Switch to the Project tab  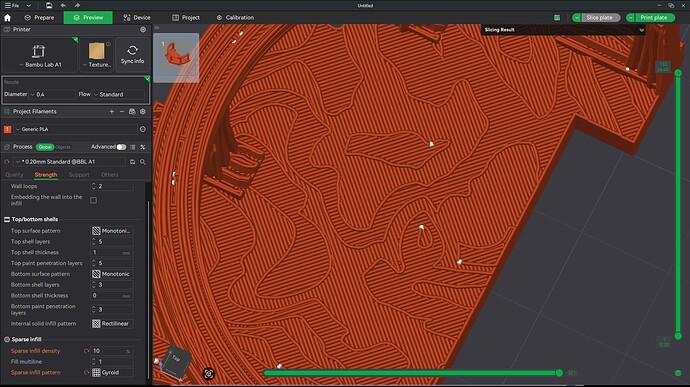(x=186, y=18)
